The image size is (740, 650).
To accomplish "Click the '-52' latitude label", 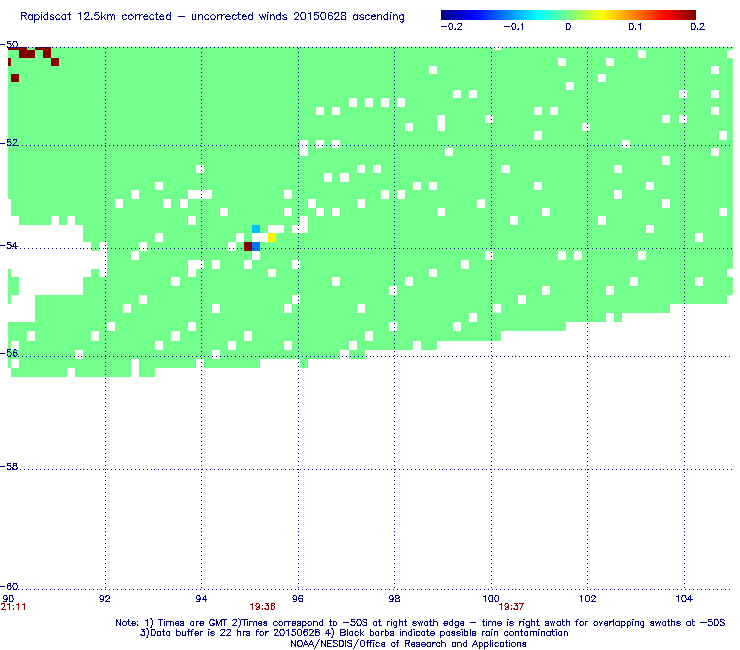I will (9, 143).
